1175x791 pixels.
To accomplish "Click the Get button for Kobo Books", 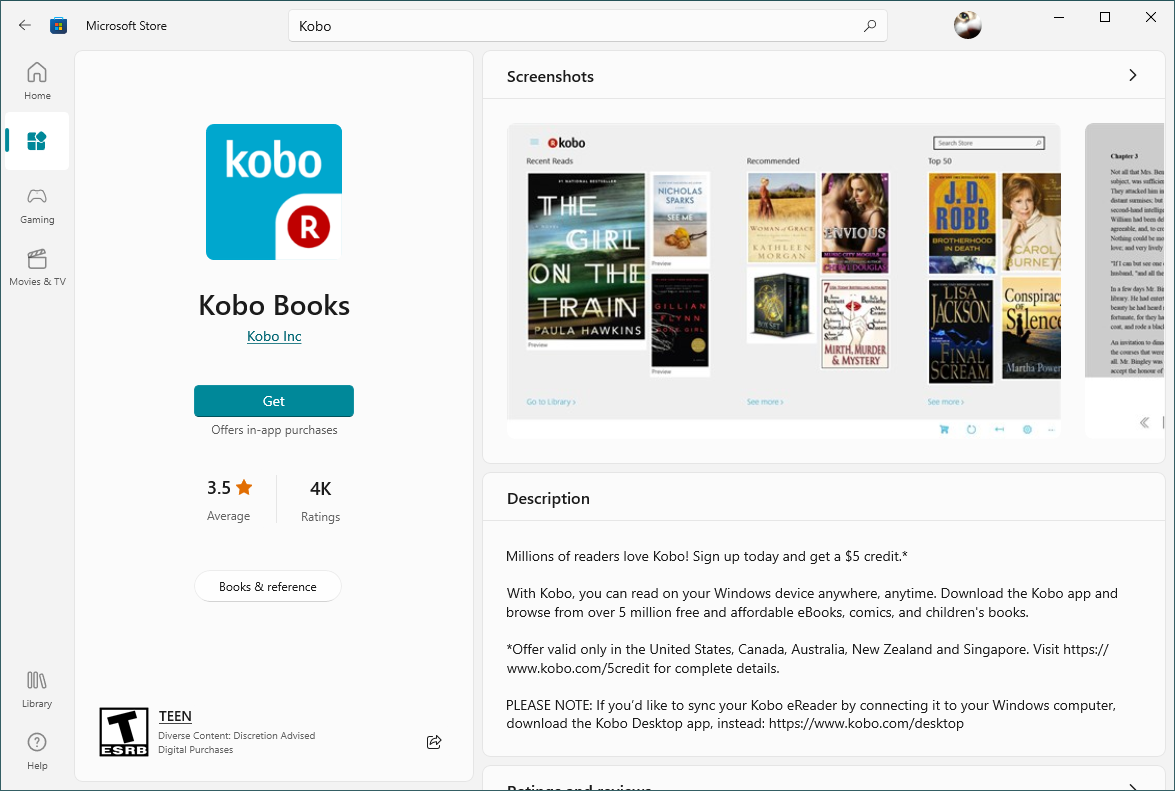I will coord(274,401).
